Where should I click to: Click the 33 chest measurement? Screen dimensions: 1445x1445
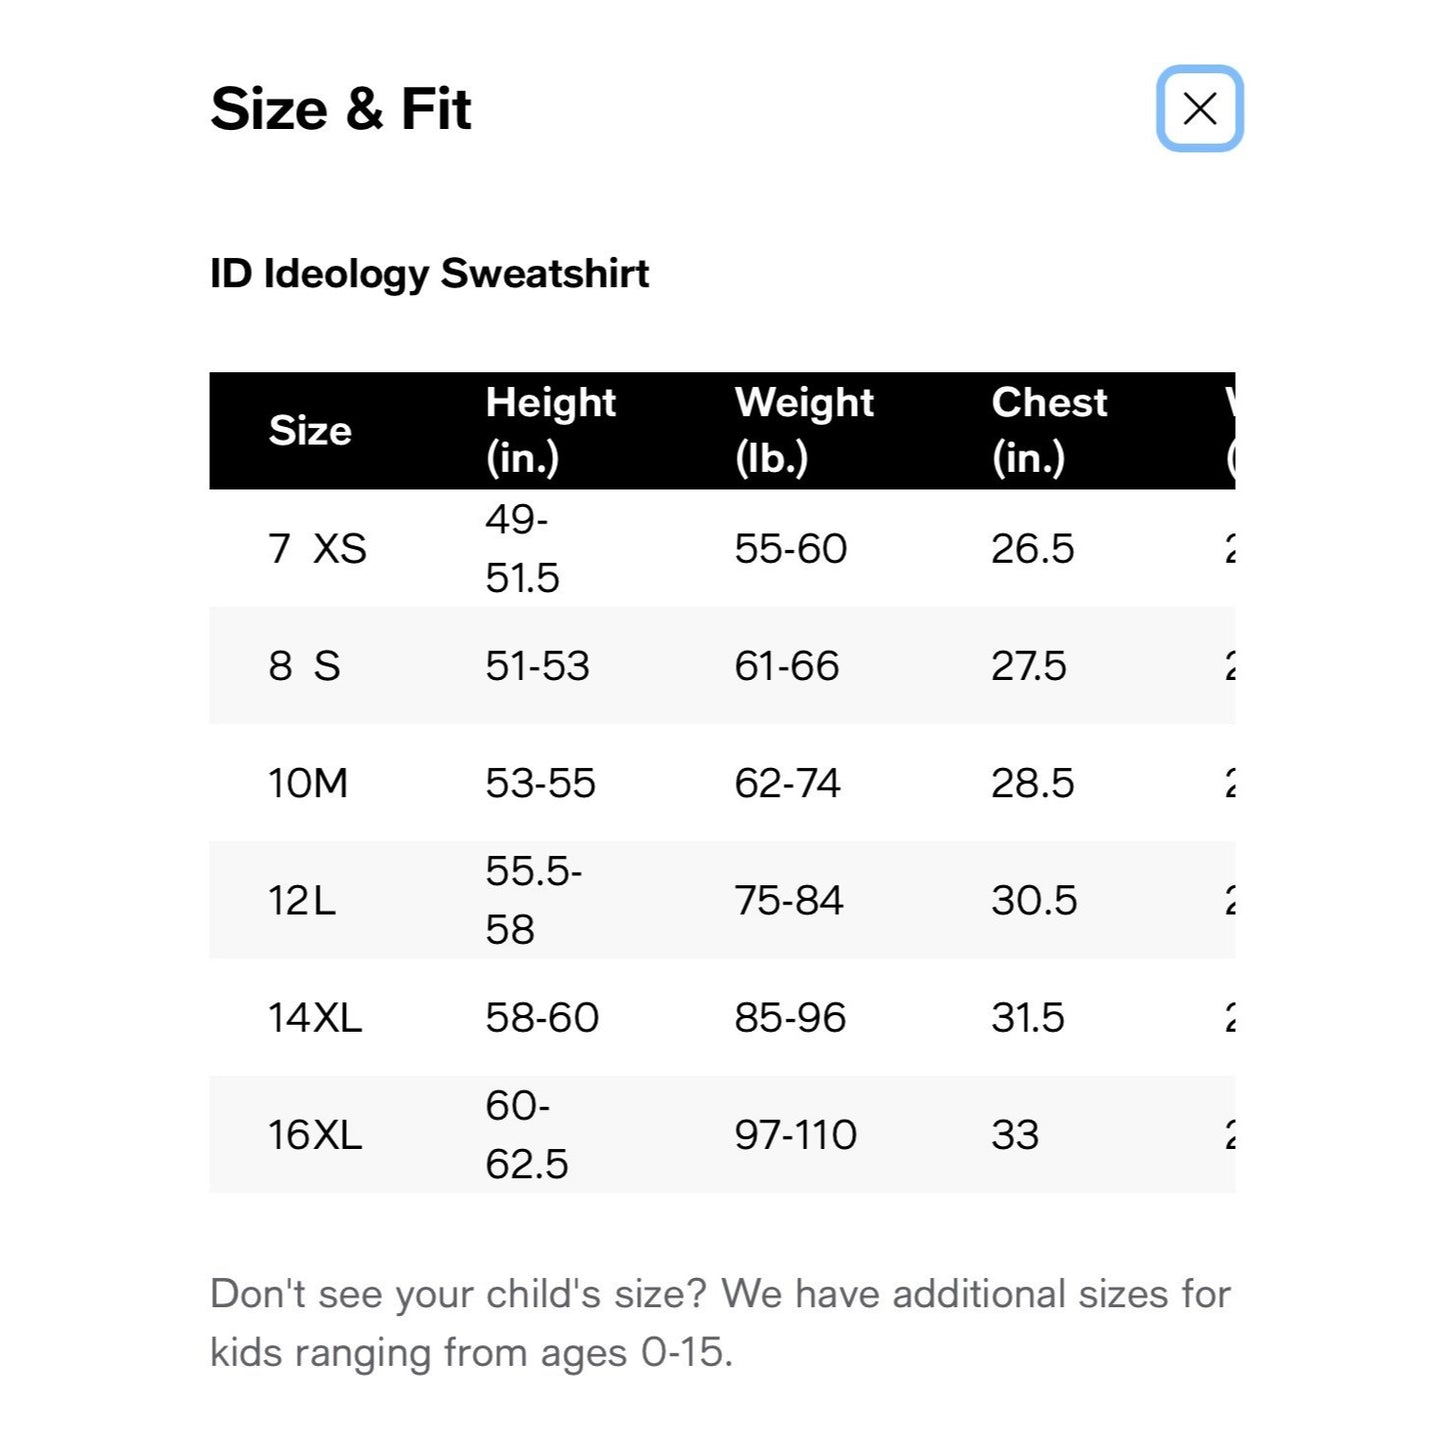[x=1015, y=1135]
